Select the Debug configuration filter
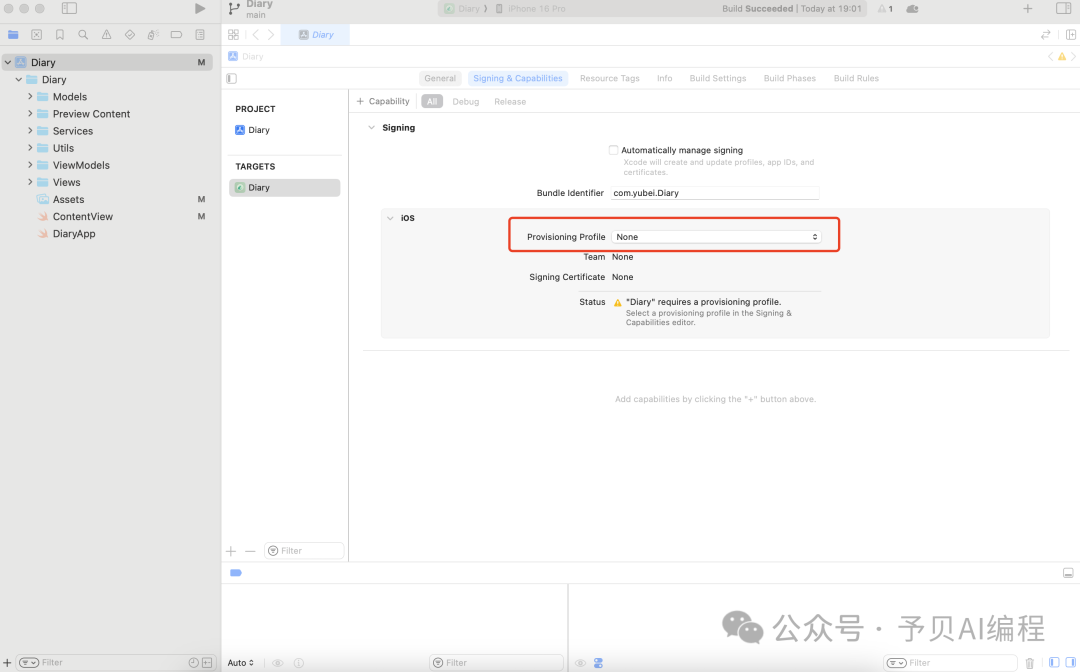Viewport: 1080px width, 672px height. [465, 101]
